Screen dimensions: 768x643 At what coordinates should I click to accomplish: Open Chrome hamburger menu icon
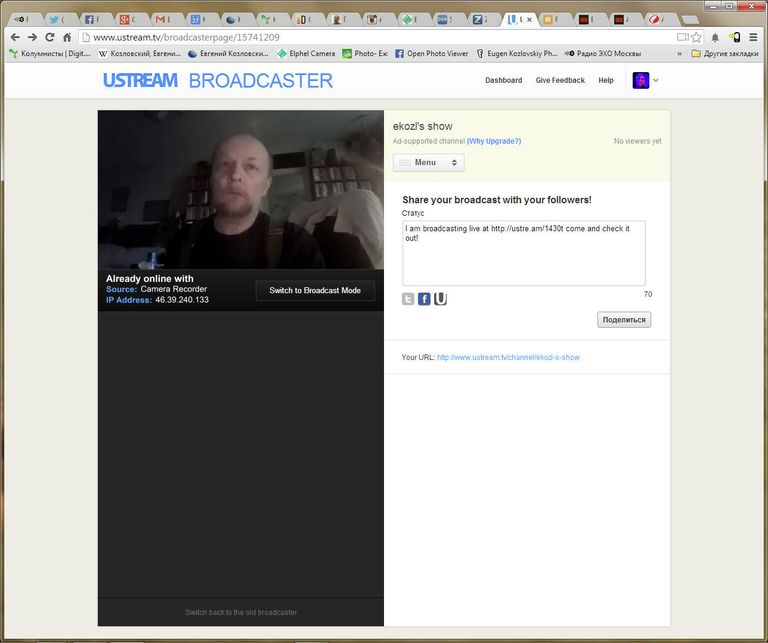tap(753, 37)
